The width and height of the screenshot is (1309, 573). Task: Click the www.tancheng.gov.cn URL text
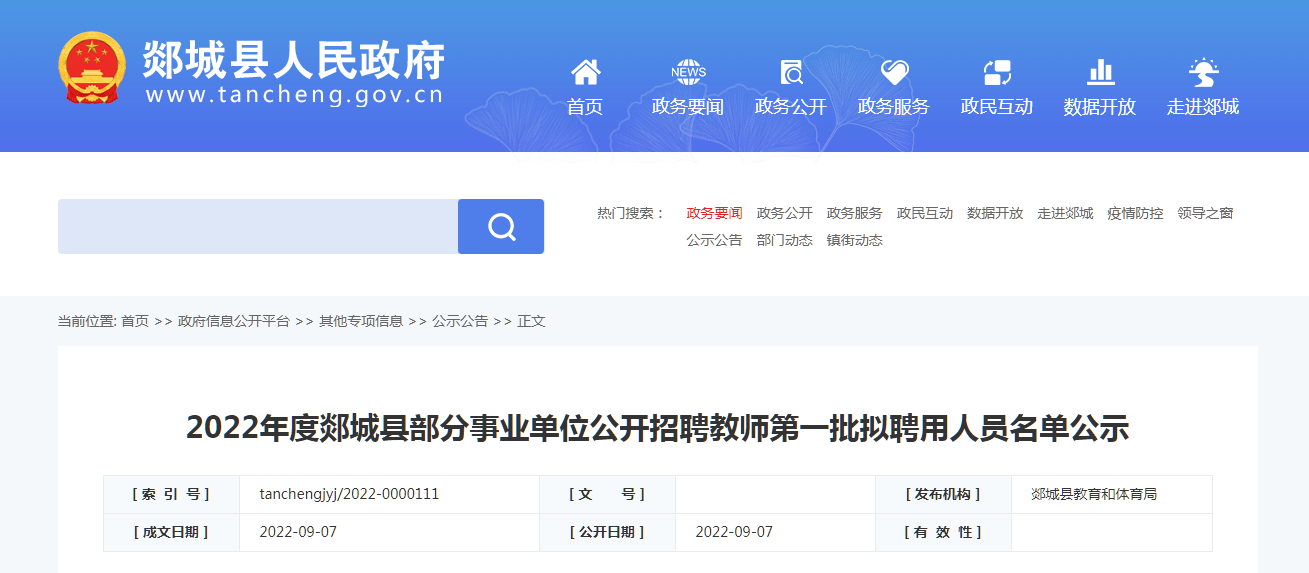pos(294,95)
